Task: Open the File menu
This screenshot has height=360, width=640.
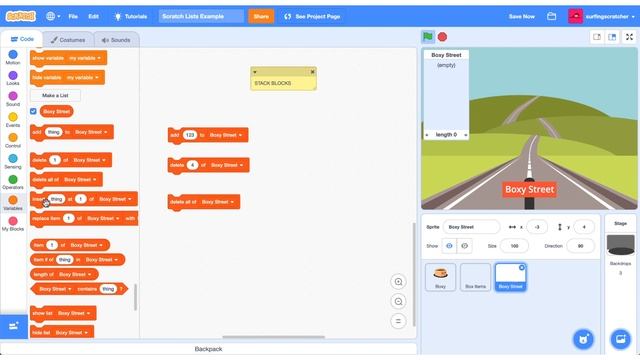Action: point(73,16)
